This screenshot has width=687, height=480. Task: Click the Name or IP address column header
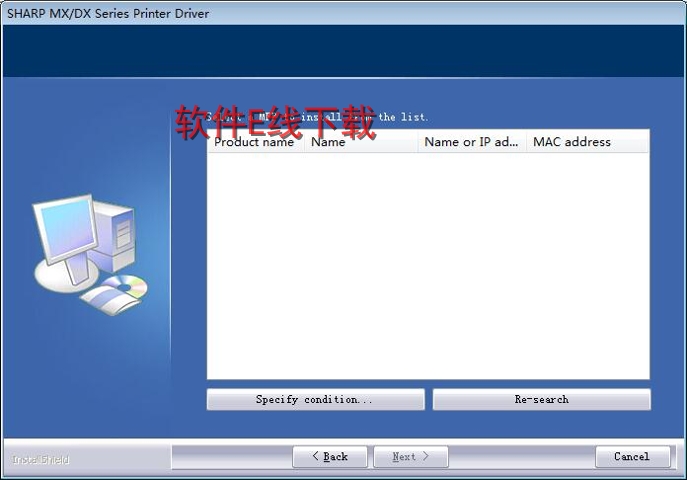pyautogui.click(x=471, y=142)
